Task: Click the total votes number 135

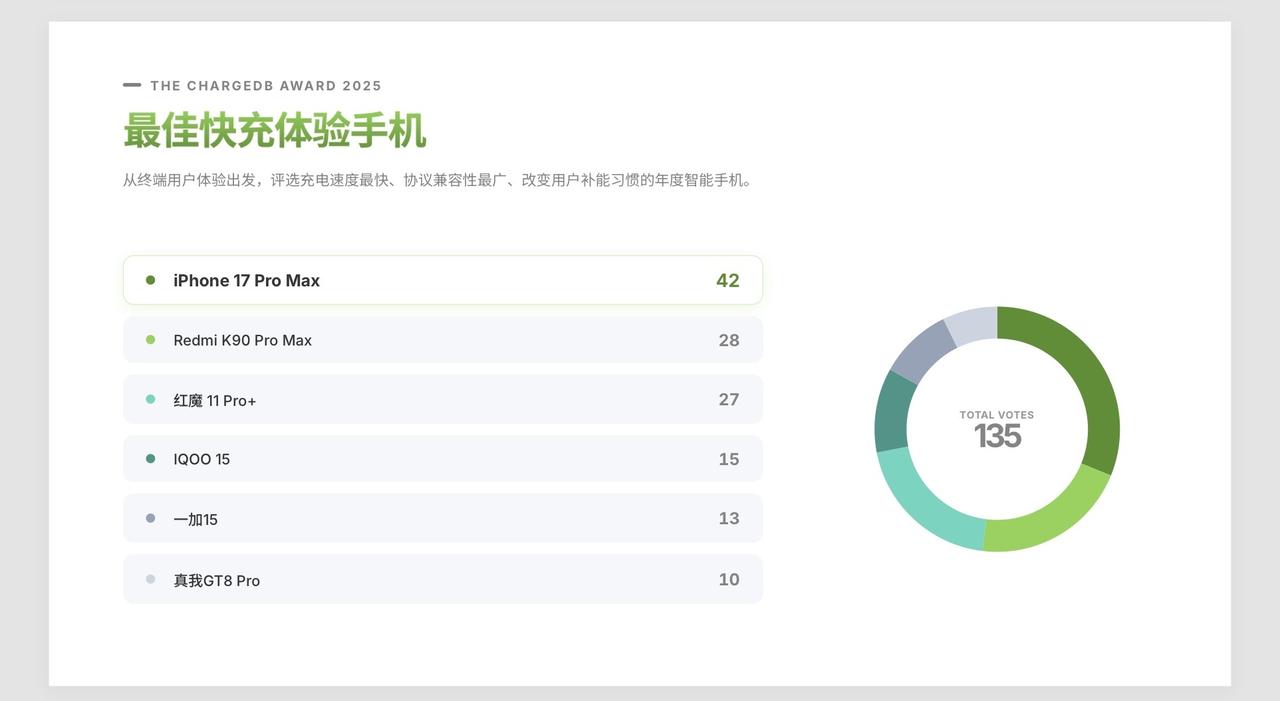Action: click(x=997, y=436)
